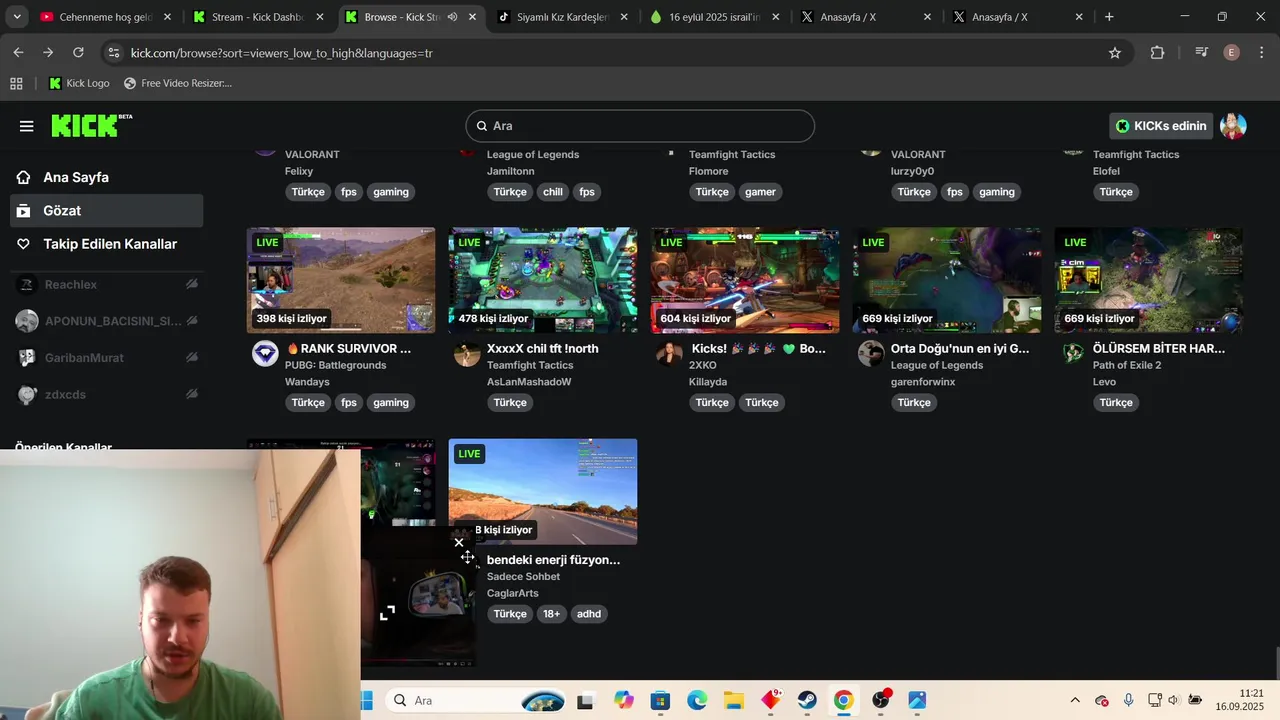This screenshot has width=1280, height=720.
Task: Open Takip Edilen Kanallar in sidebar
Action: click(106, 244)
